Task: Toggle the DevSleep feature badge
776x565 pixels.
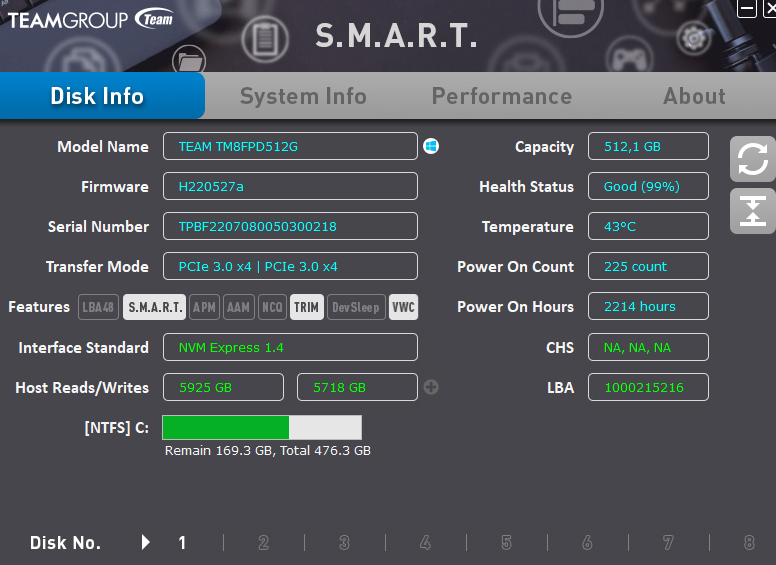Action: (x=356, y=307)
